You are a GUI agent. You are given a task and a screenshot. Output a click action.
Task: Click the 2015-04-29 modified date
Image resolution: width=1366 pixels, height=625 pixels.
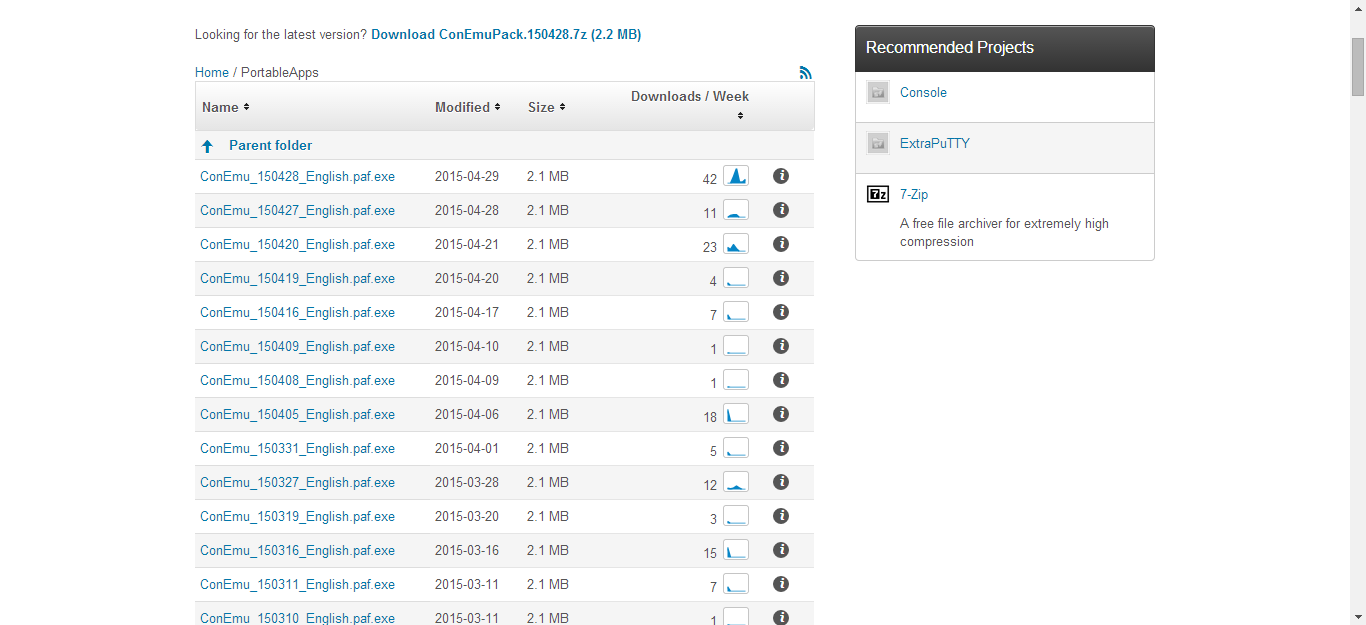click(467, 177)
